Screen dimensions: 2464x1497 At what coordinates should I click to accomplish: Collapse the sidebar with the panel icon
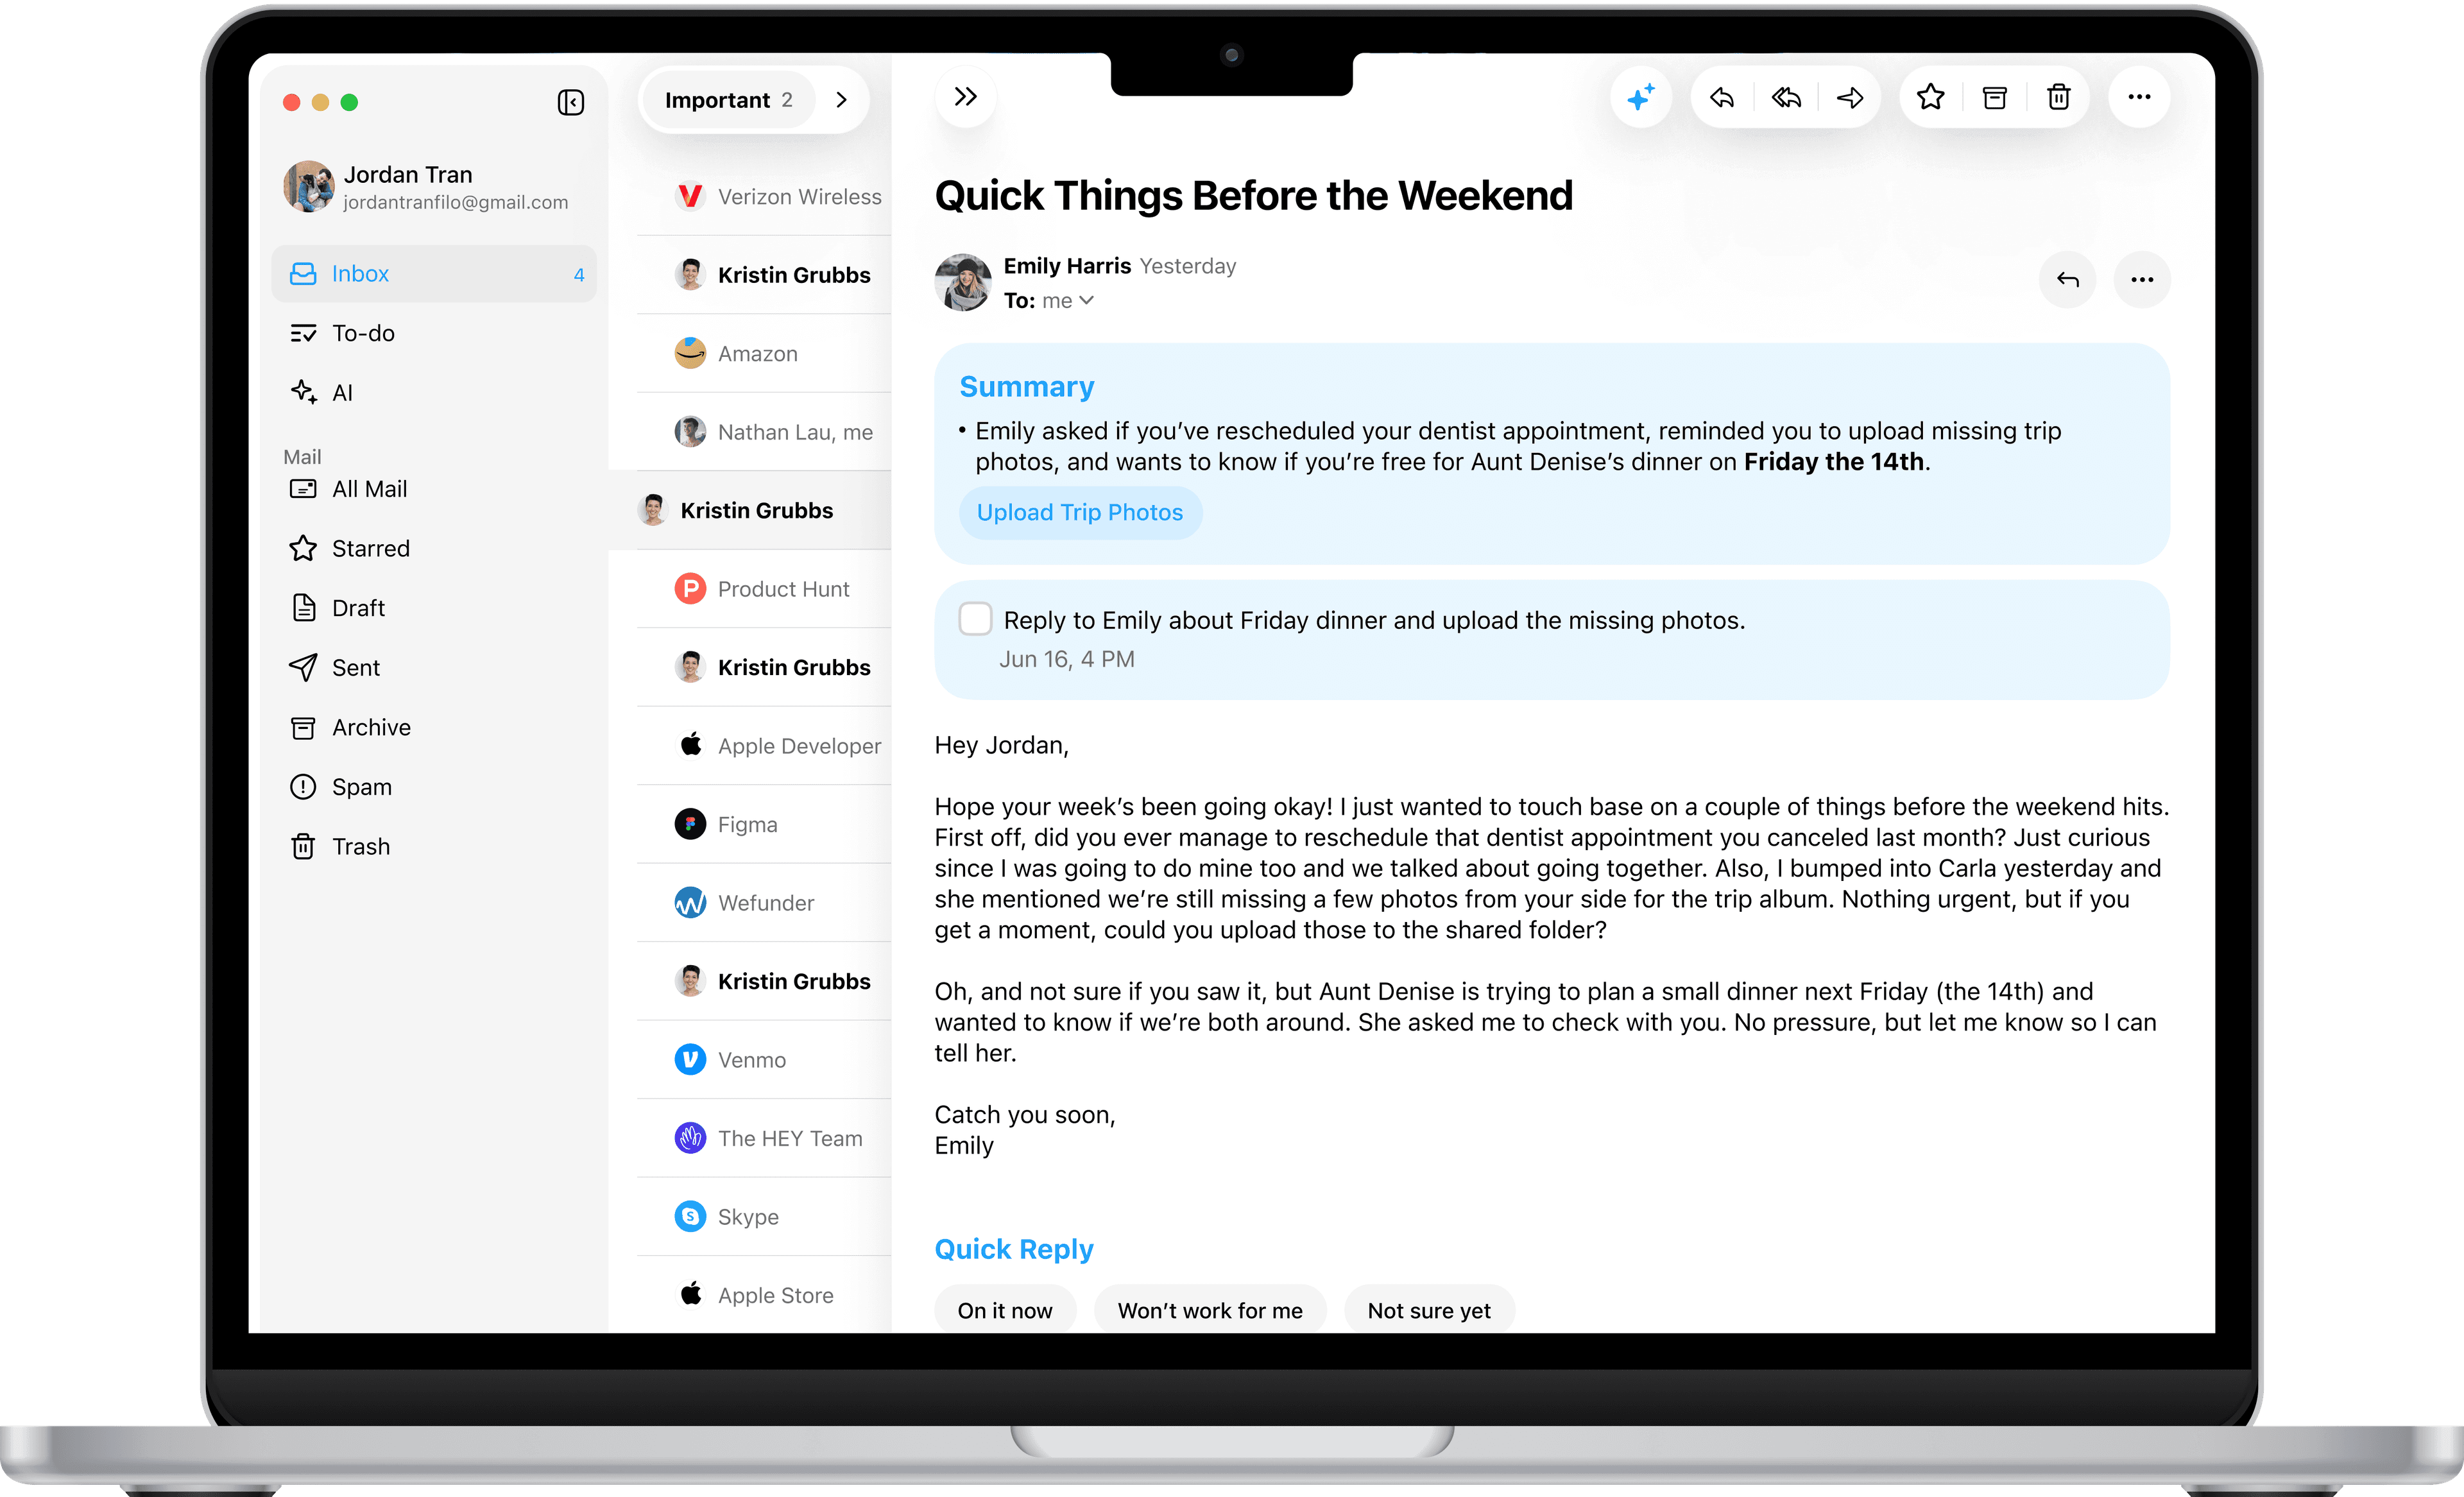point(570,102)
